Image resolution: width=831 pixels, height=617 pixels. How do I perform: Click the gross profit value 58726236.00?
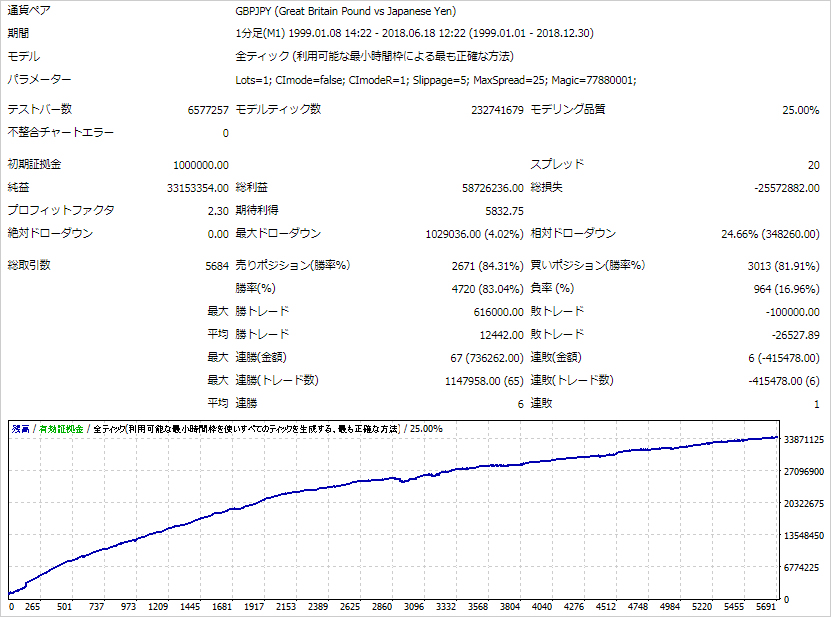(x=492, y=188)
